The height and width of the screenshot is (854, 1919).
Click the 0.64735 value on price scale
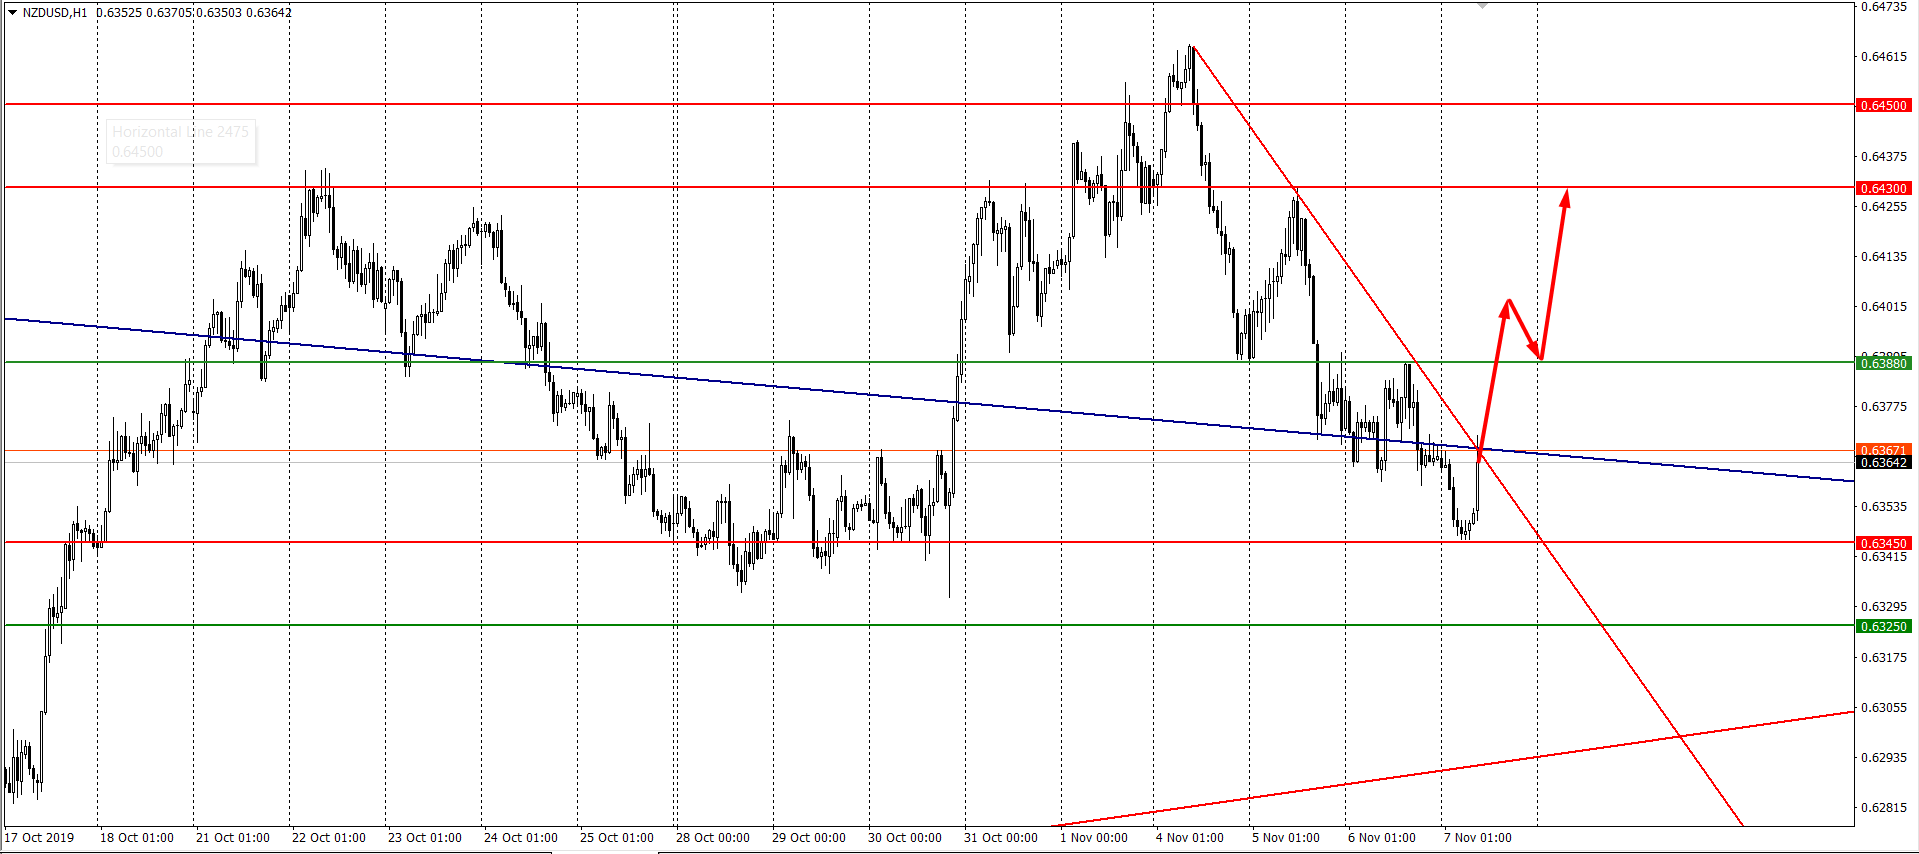tap(1883, 7)
